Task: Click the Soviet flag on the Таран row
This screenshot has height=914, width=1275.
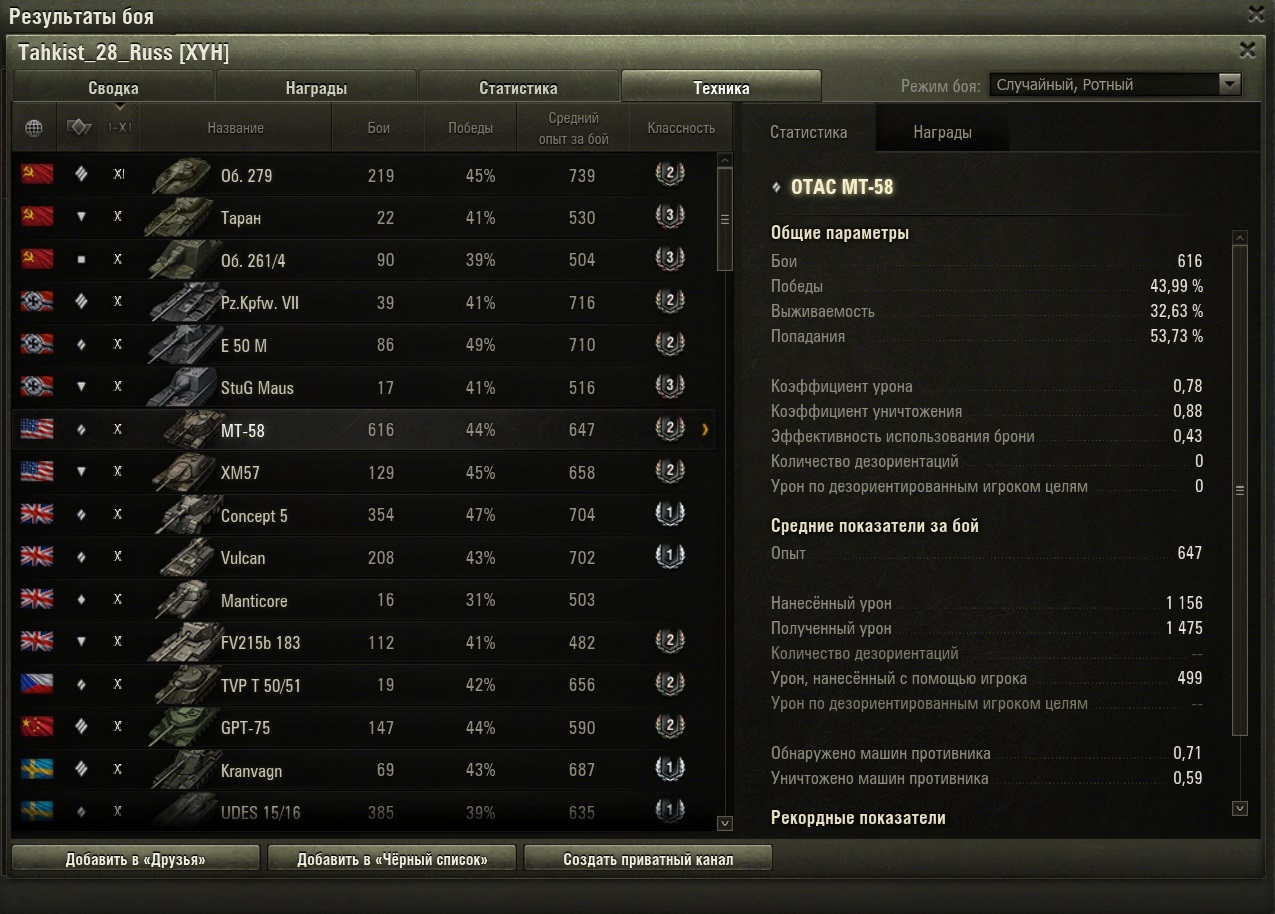Action: click(x=37, y=217)
